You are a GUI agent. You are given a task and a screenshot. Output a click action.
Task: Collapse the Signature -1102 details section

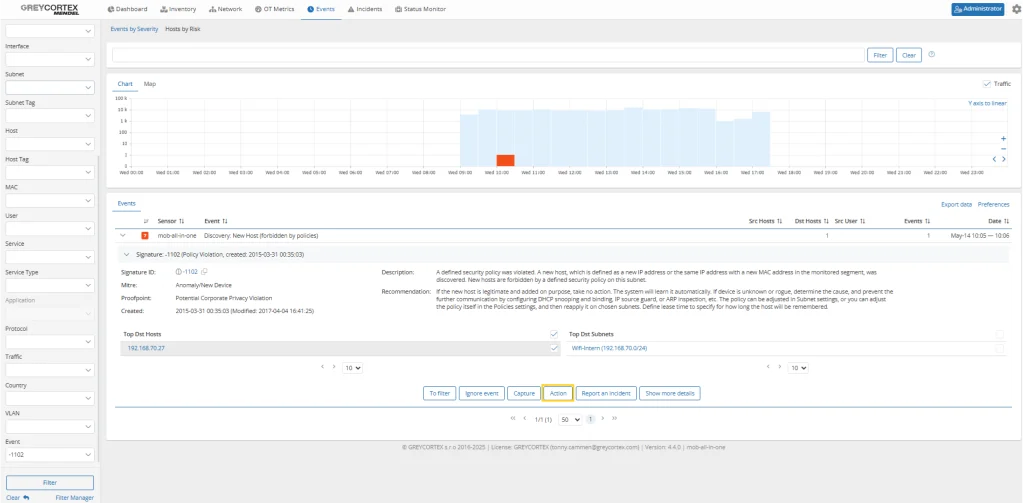(128, 255)
